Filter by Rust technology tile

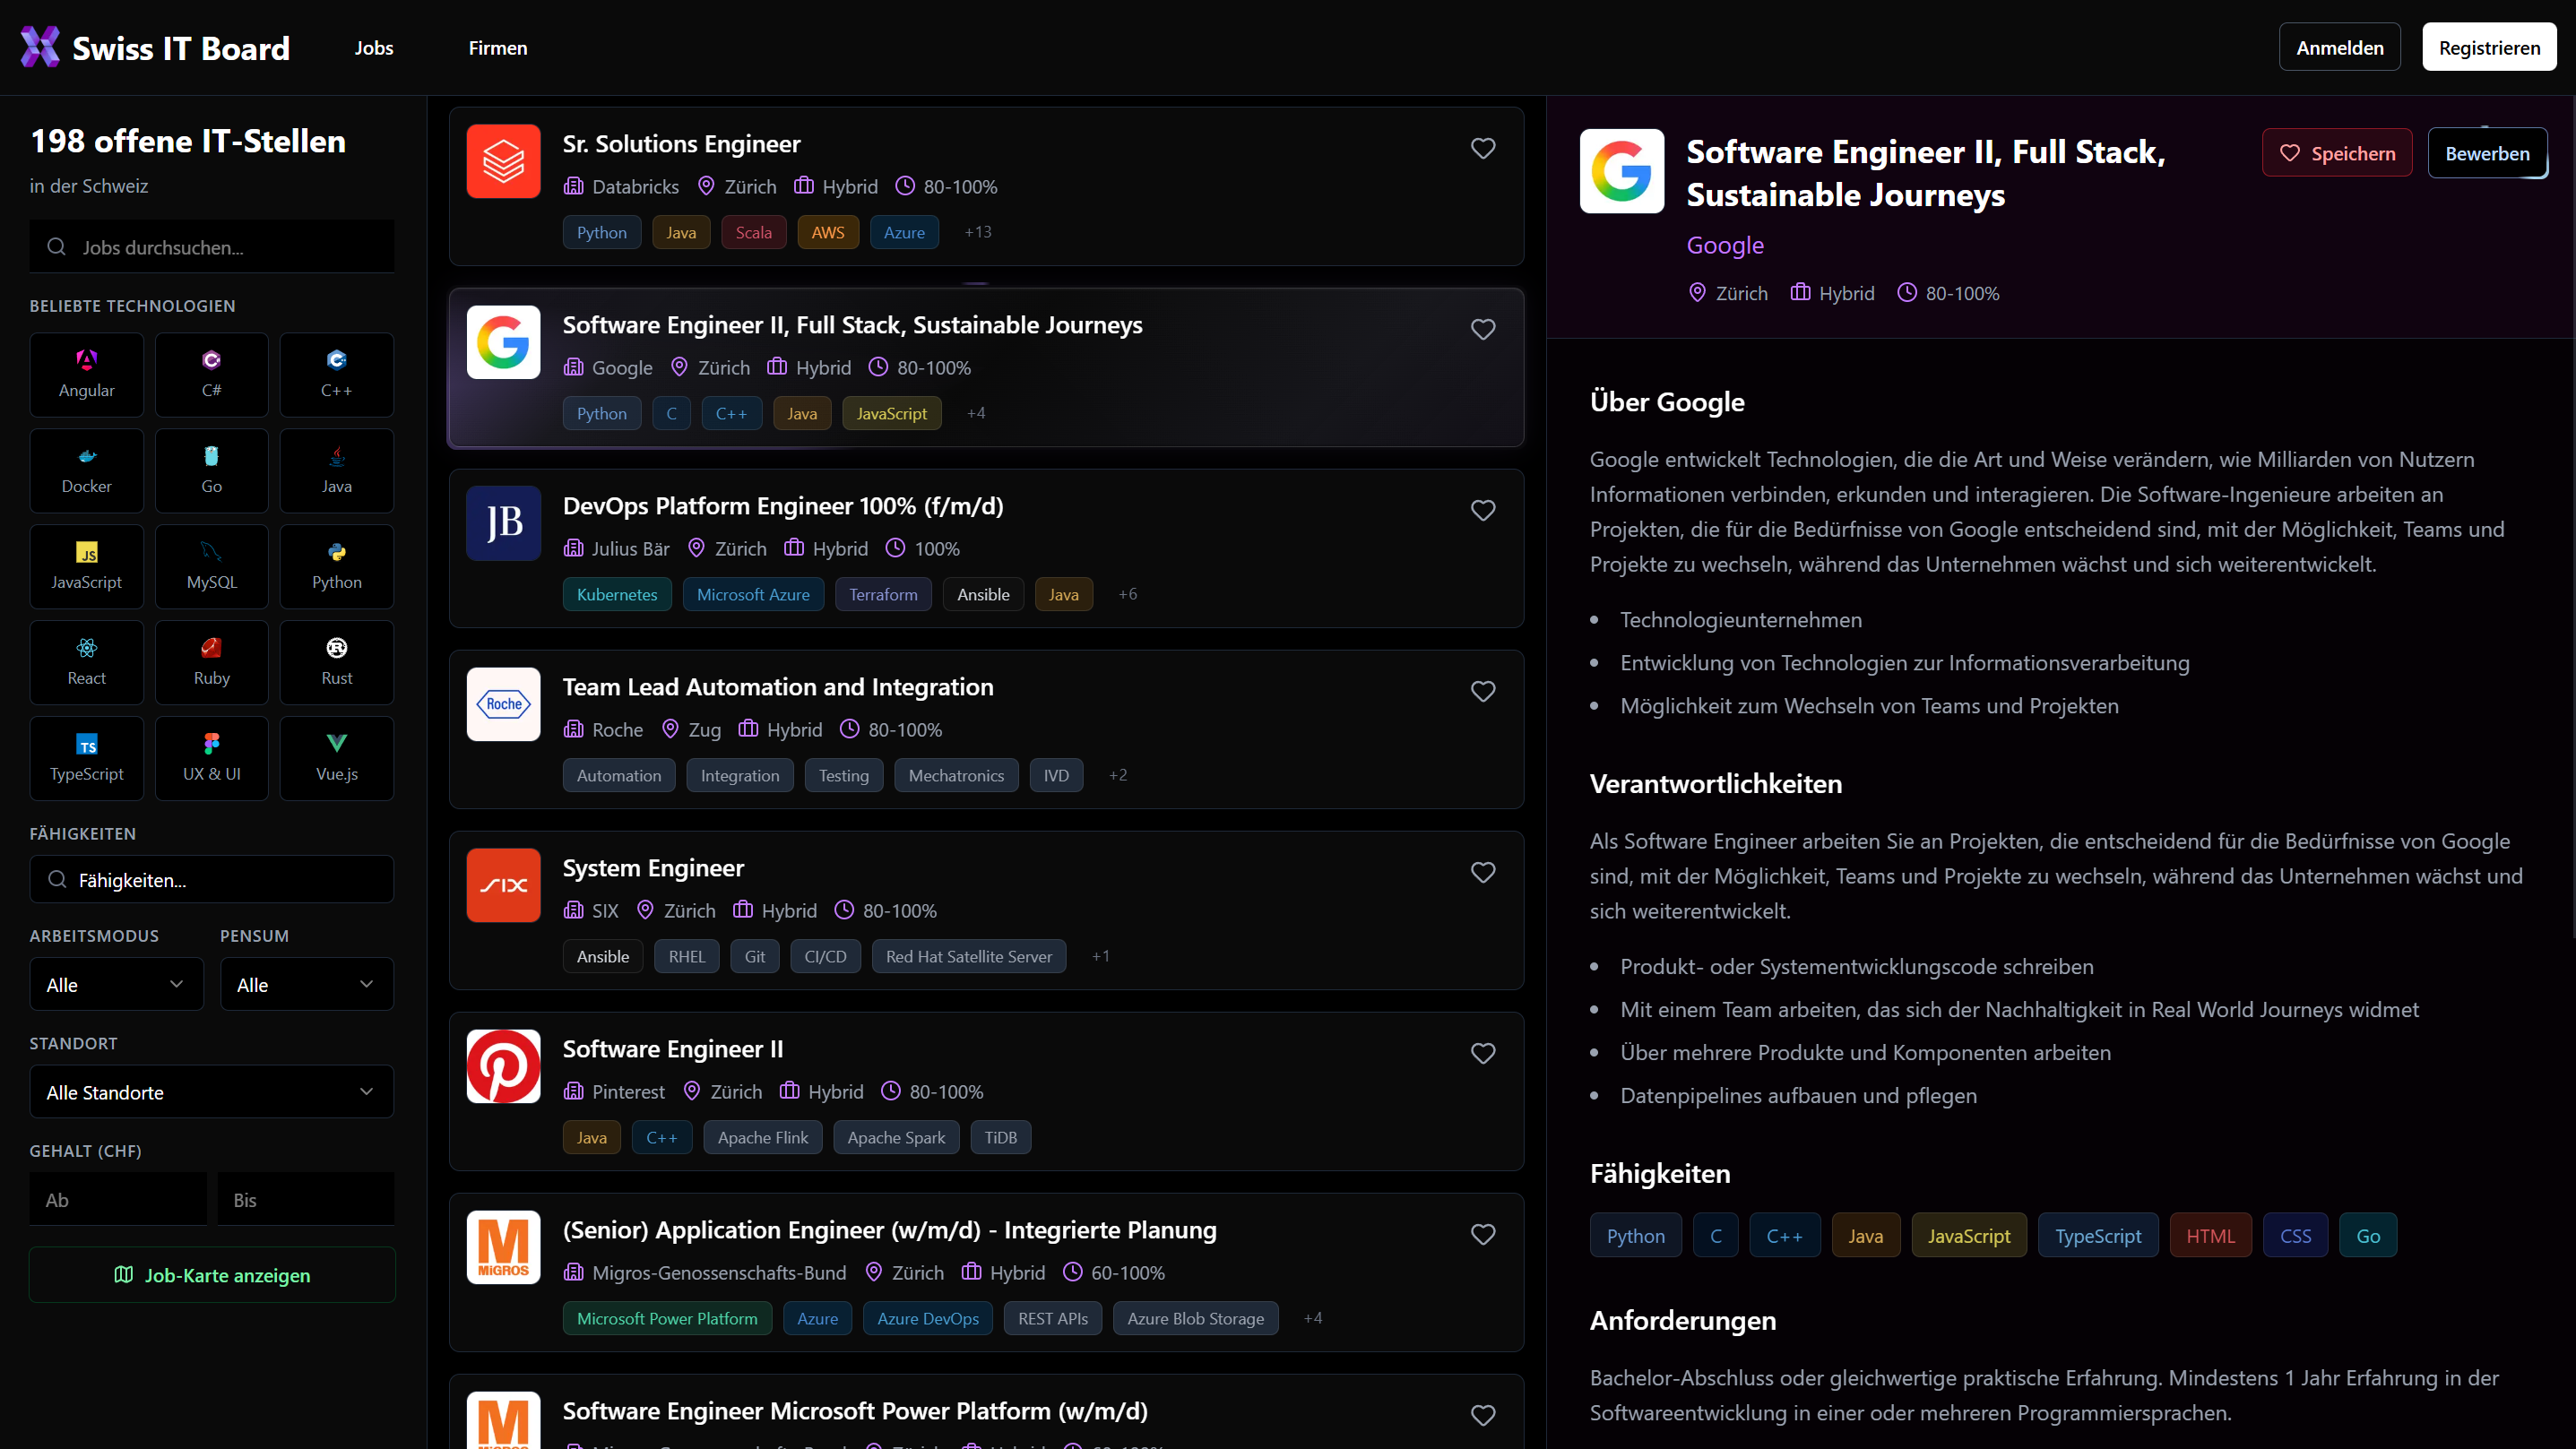click(337, 662)
